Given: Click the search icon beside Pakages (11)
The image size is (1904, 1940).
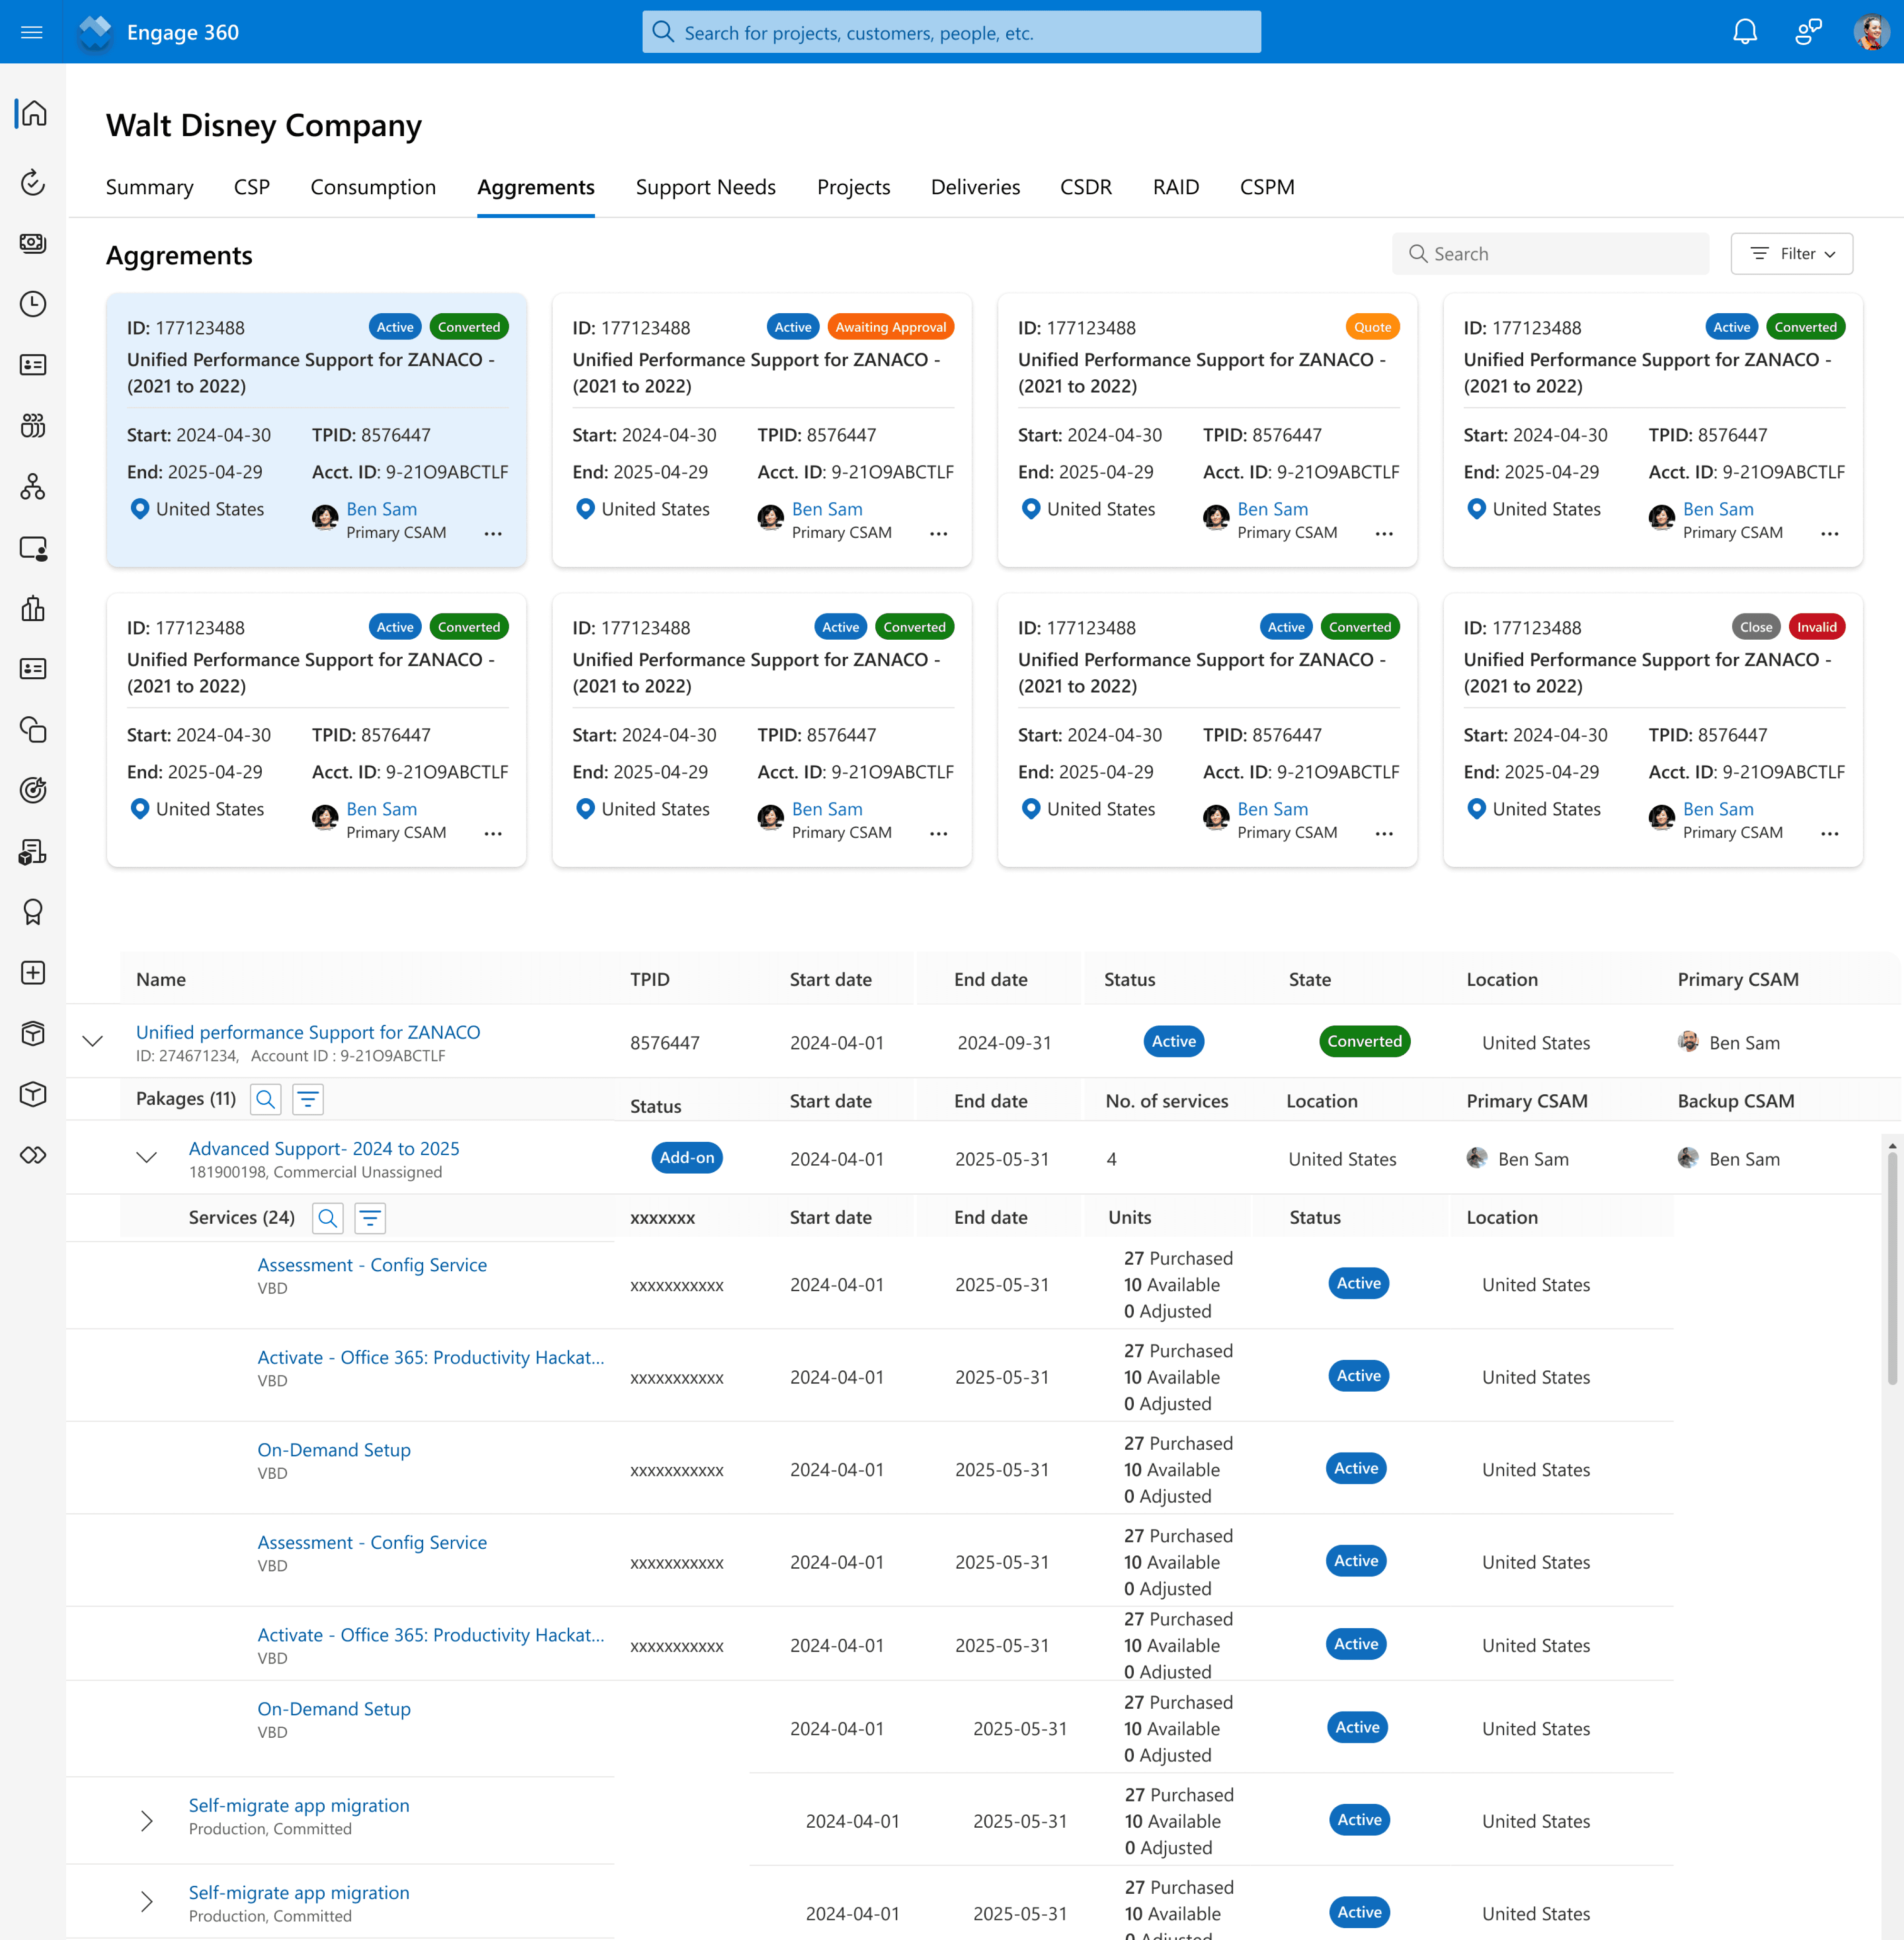Looking at the screenshot, I should click(265, 1100).
